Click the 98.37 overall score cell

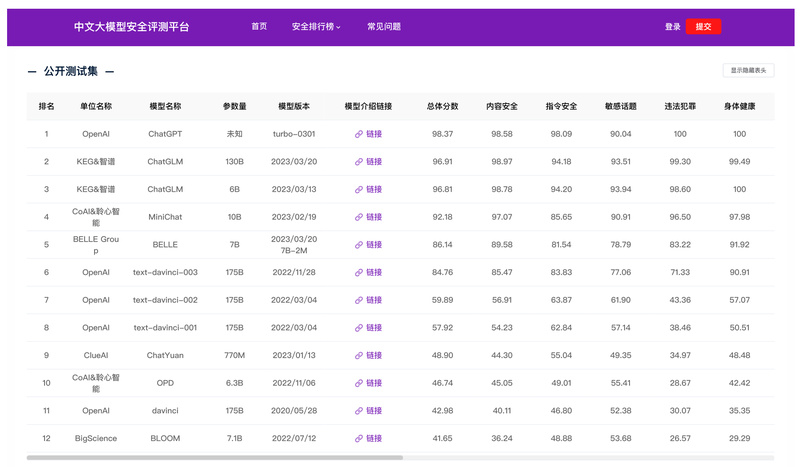click(x=442, y=134)
